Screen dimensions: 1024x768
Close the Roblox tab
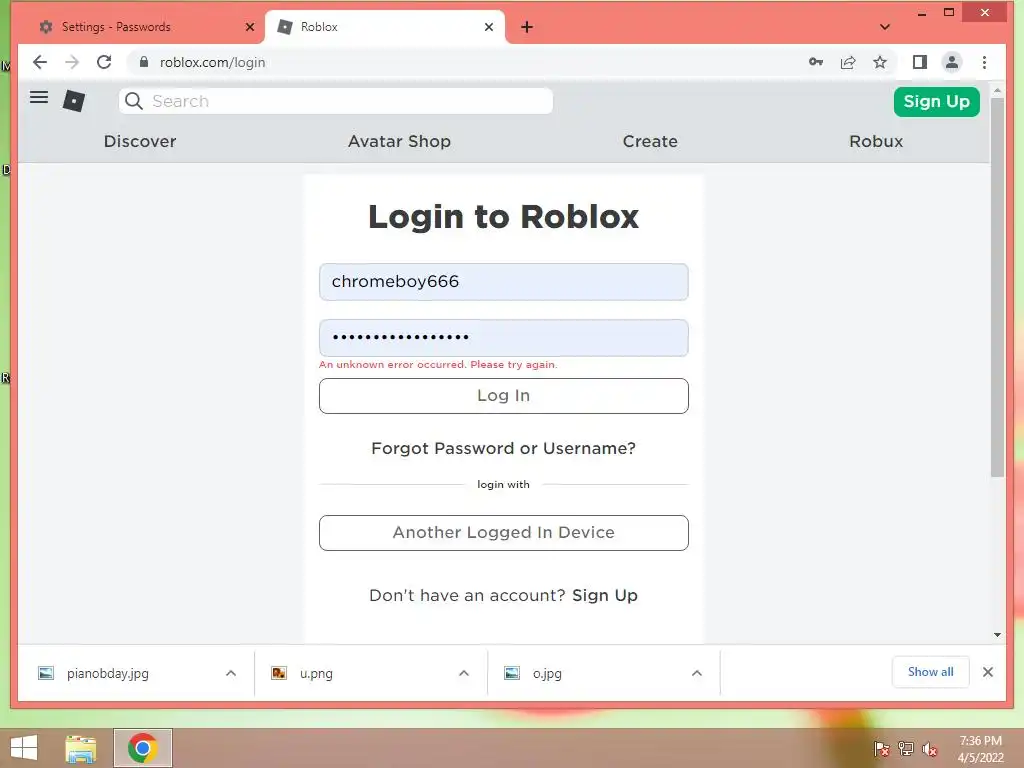point(488,27)
